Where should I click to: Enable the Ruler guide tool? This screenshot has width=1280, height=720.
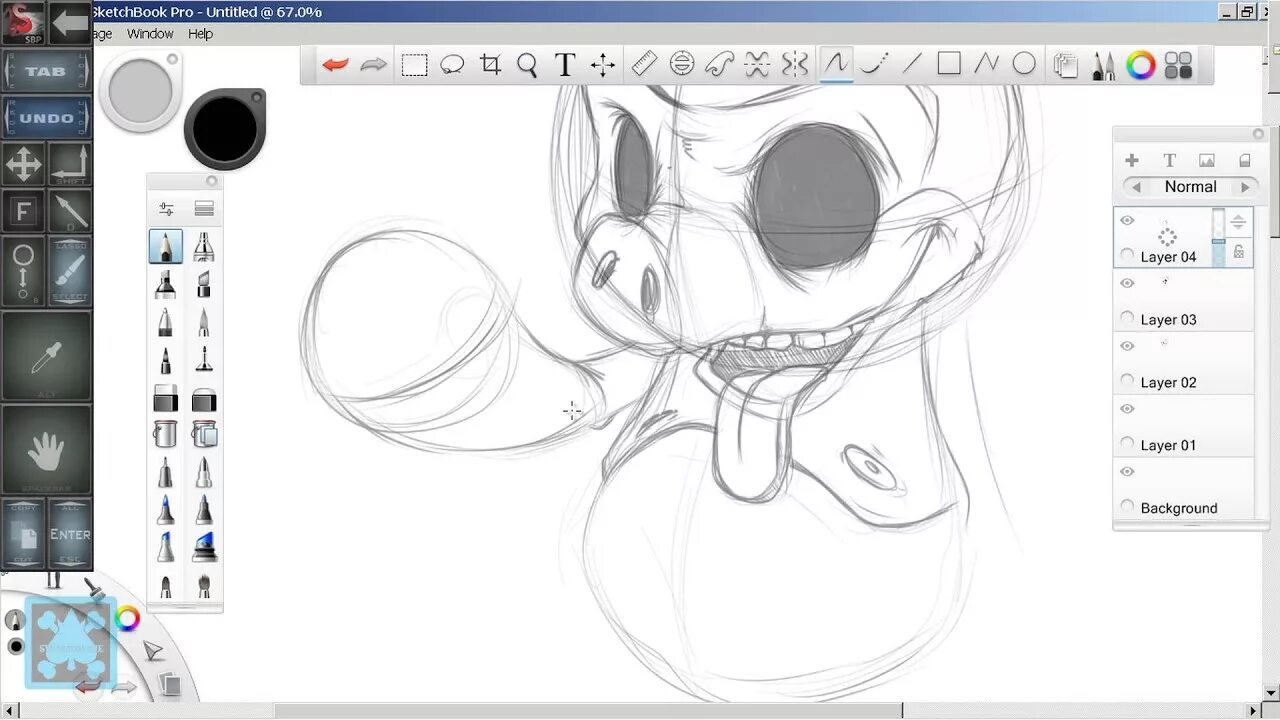click(x=644, y=65)
